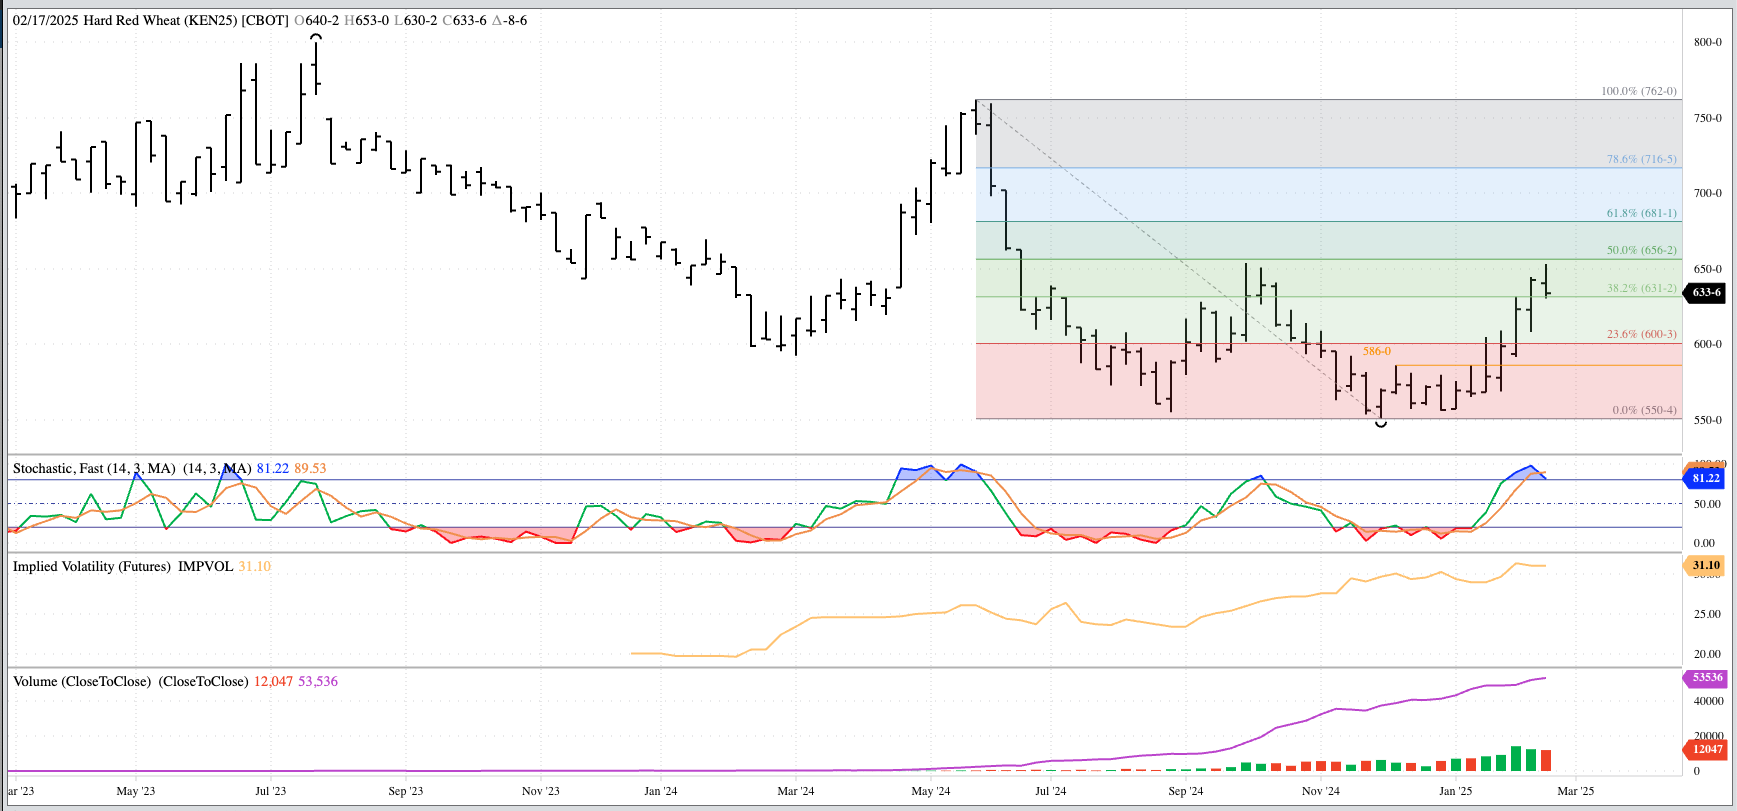Click the 50.0% (656-2) Fibonacci level label
The width and height of the screenshot is (1737, 811).
click(x=1641, y=250)
